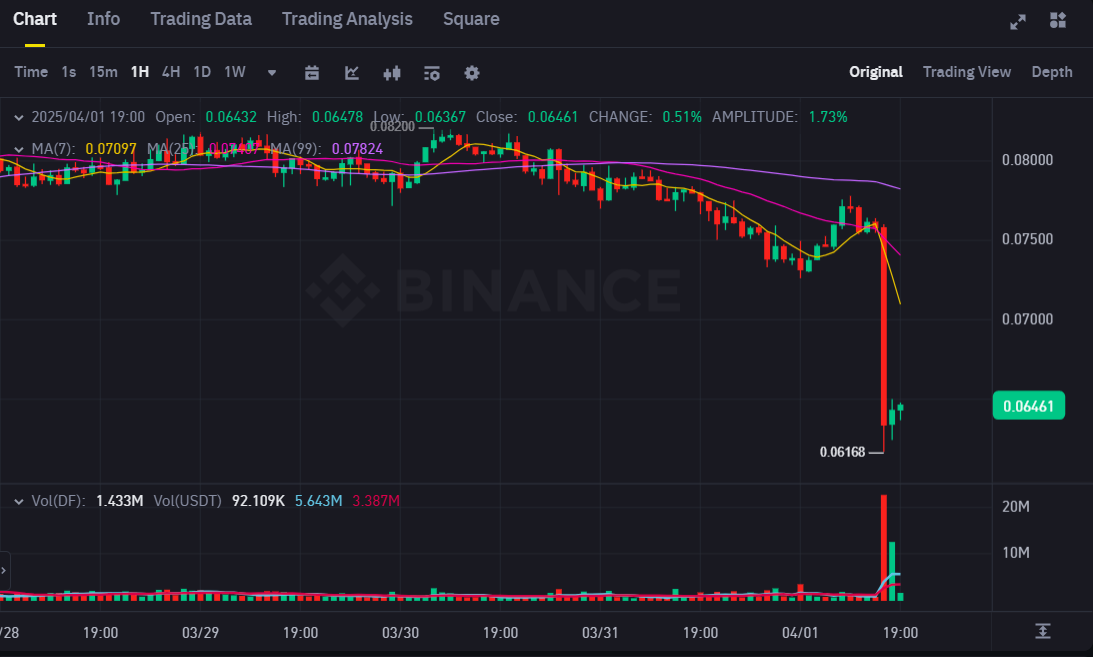Open the Trading Data tab
This screenshot has height=657, width=1093.
pyautogui.click(x=201, y=20)
